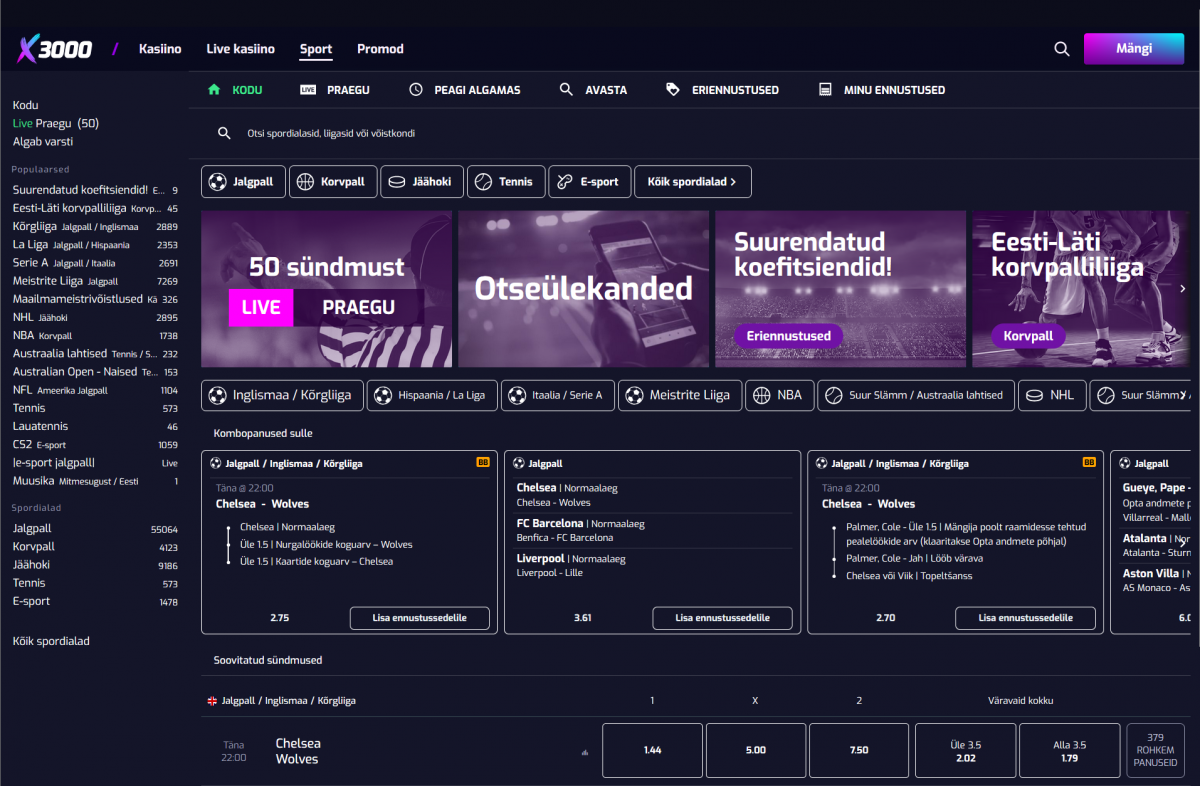Image resolution: width=1200 pixels, height=786 pixels.
Task: Click the X3000 logo
Action: 54,48
